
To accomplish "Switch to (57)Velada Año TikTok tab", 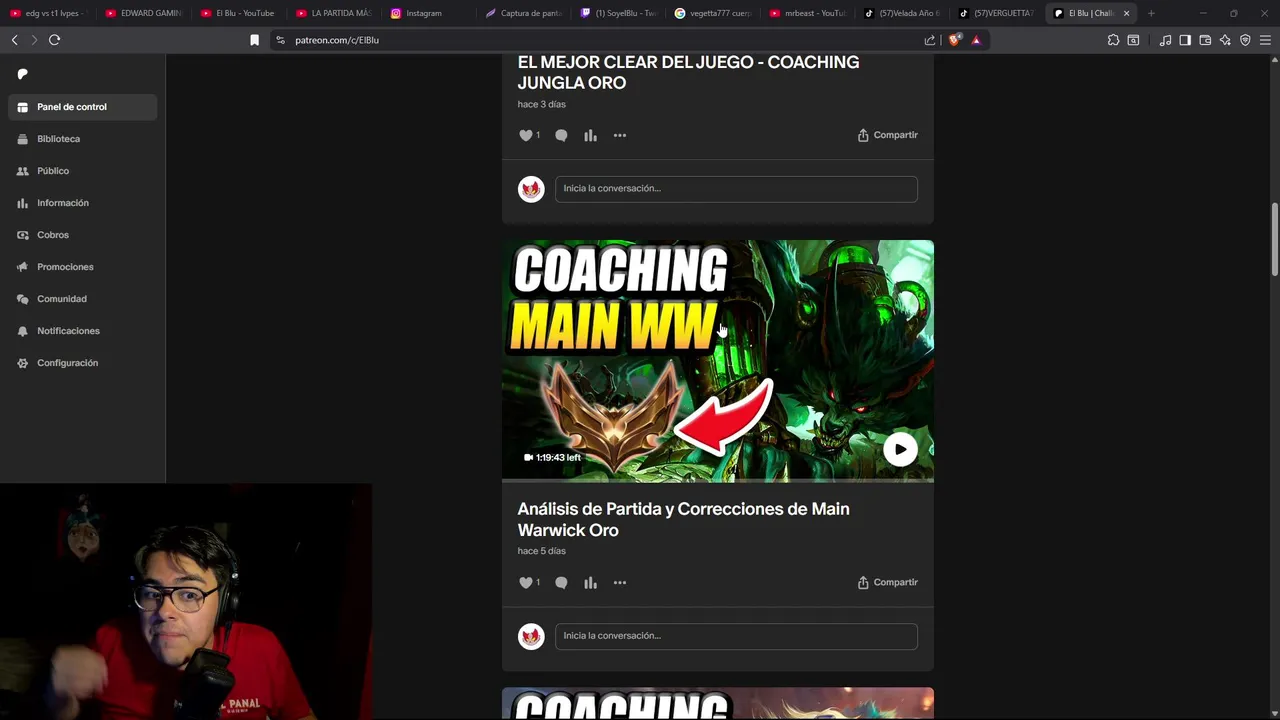I will click(904, 13).
